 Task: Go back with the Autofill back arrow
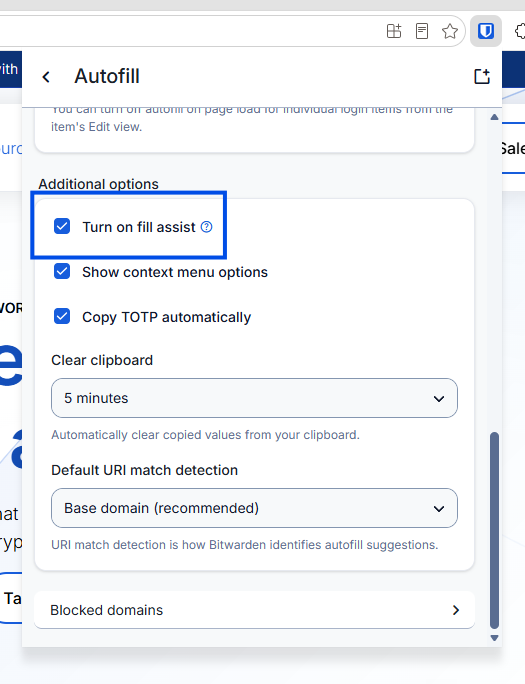[x=46, y=77]
